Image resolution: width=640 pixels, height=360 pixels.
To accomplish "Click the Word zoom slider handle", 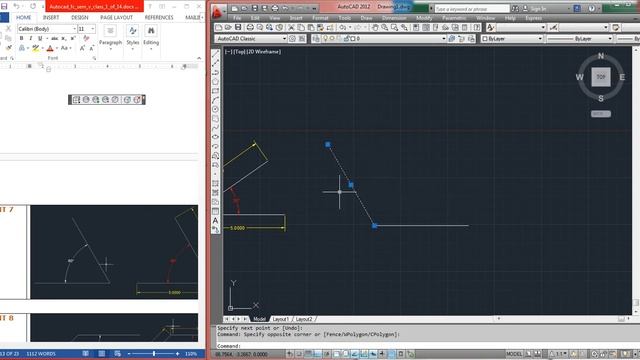I will tap(154, 353).
